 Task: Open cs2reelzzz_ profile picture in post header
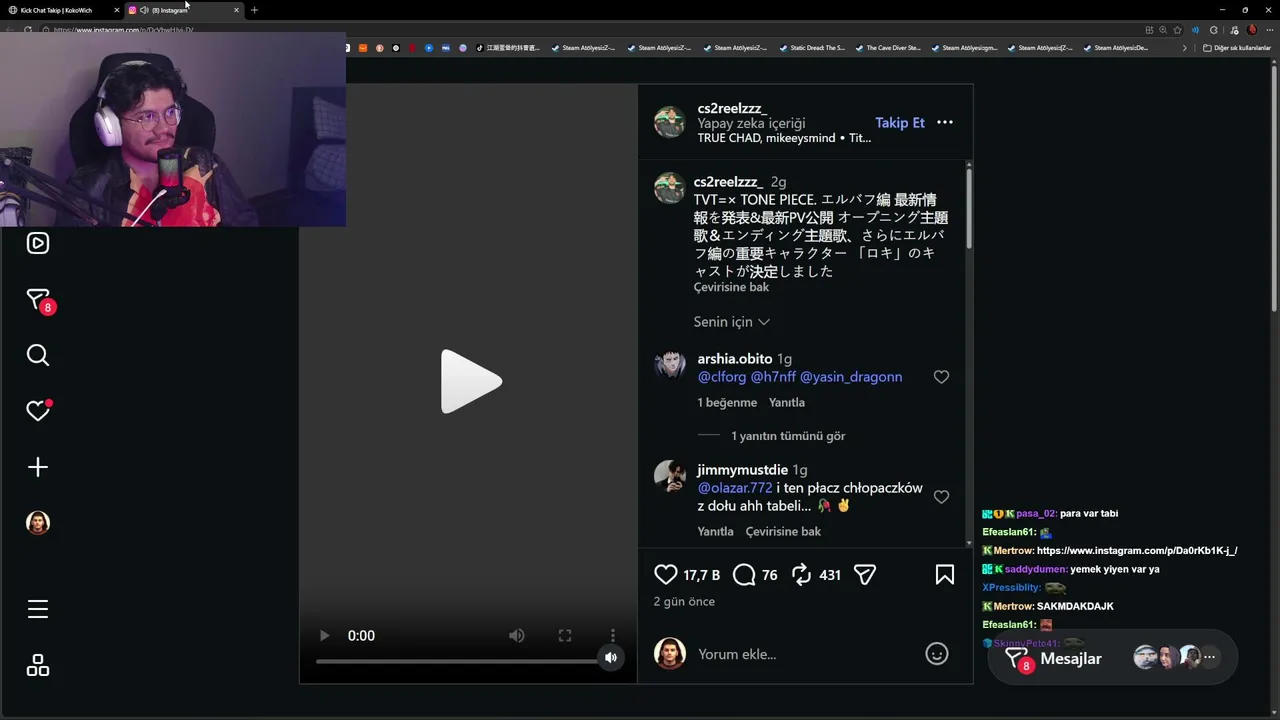669,123
